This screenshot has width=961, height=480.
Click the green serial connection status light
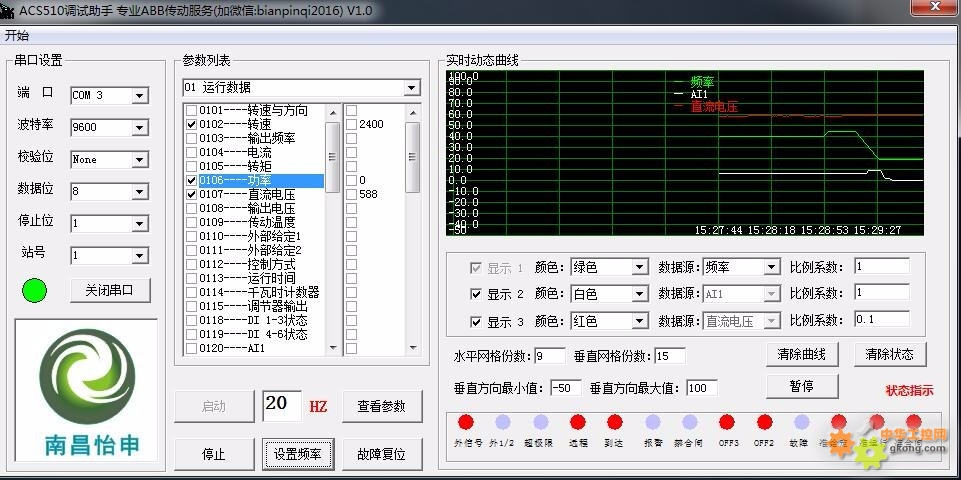pyautogui.click(x=34, y=291)
